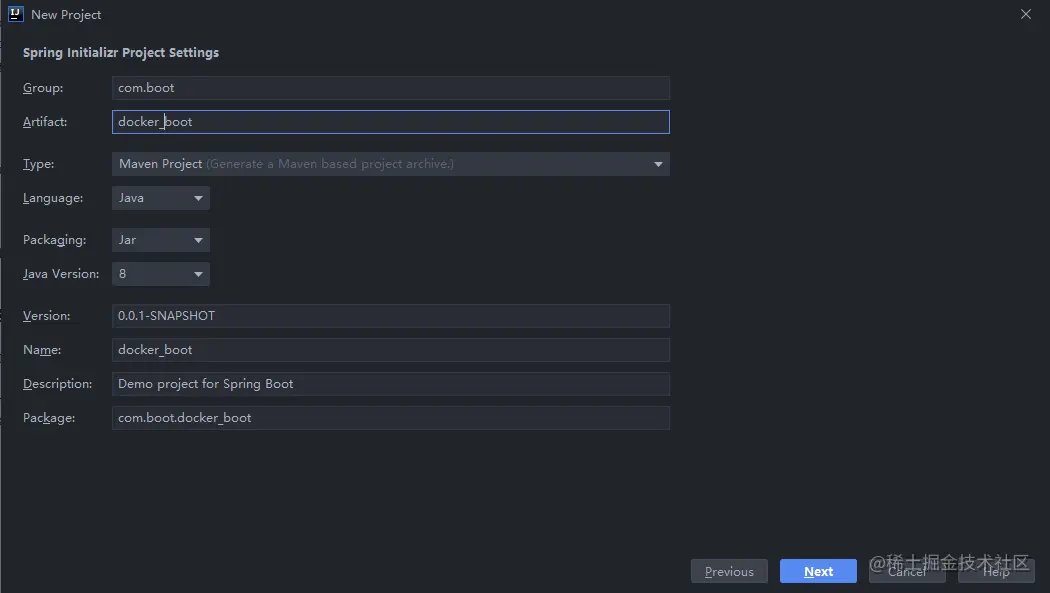Go back with the Previous button
Image resolution: width=1050 pixels, height=593 pixels.
729,572
